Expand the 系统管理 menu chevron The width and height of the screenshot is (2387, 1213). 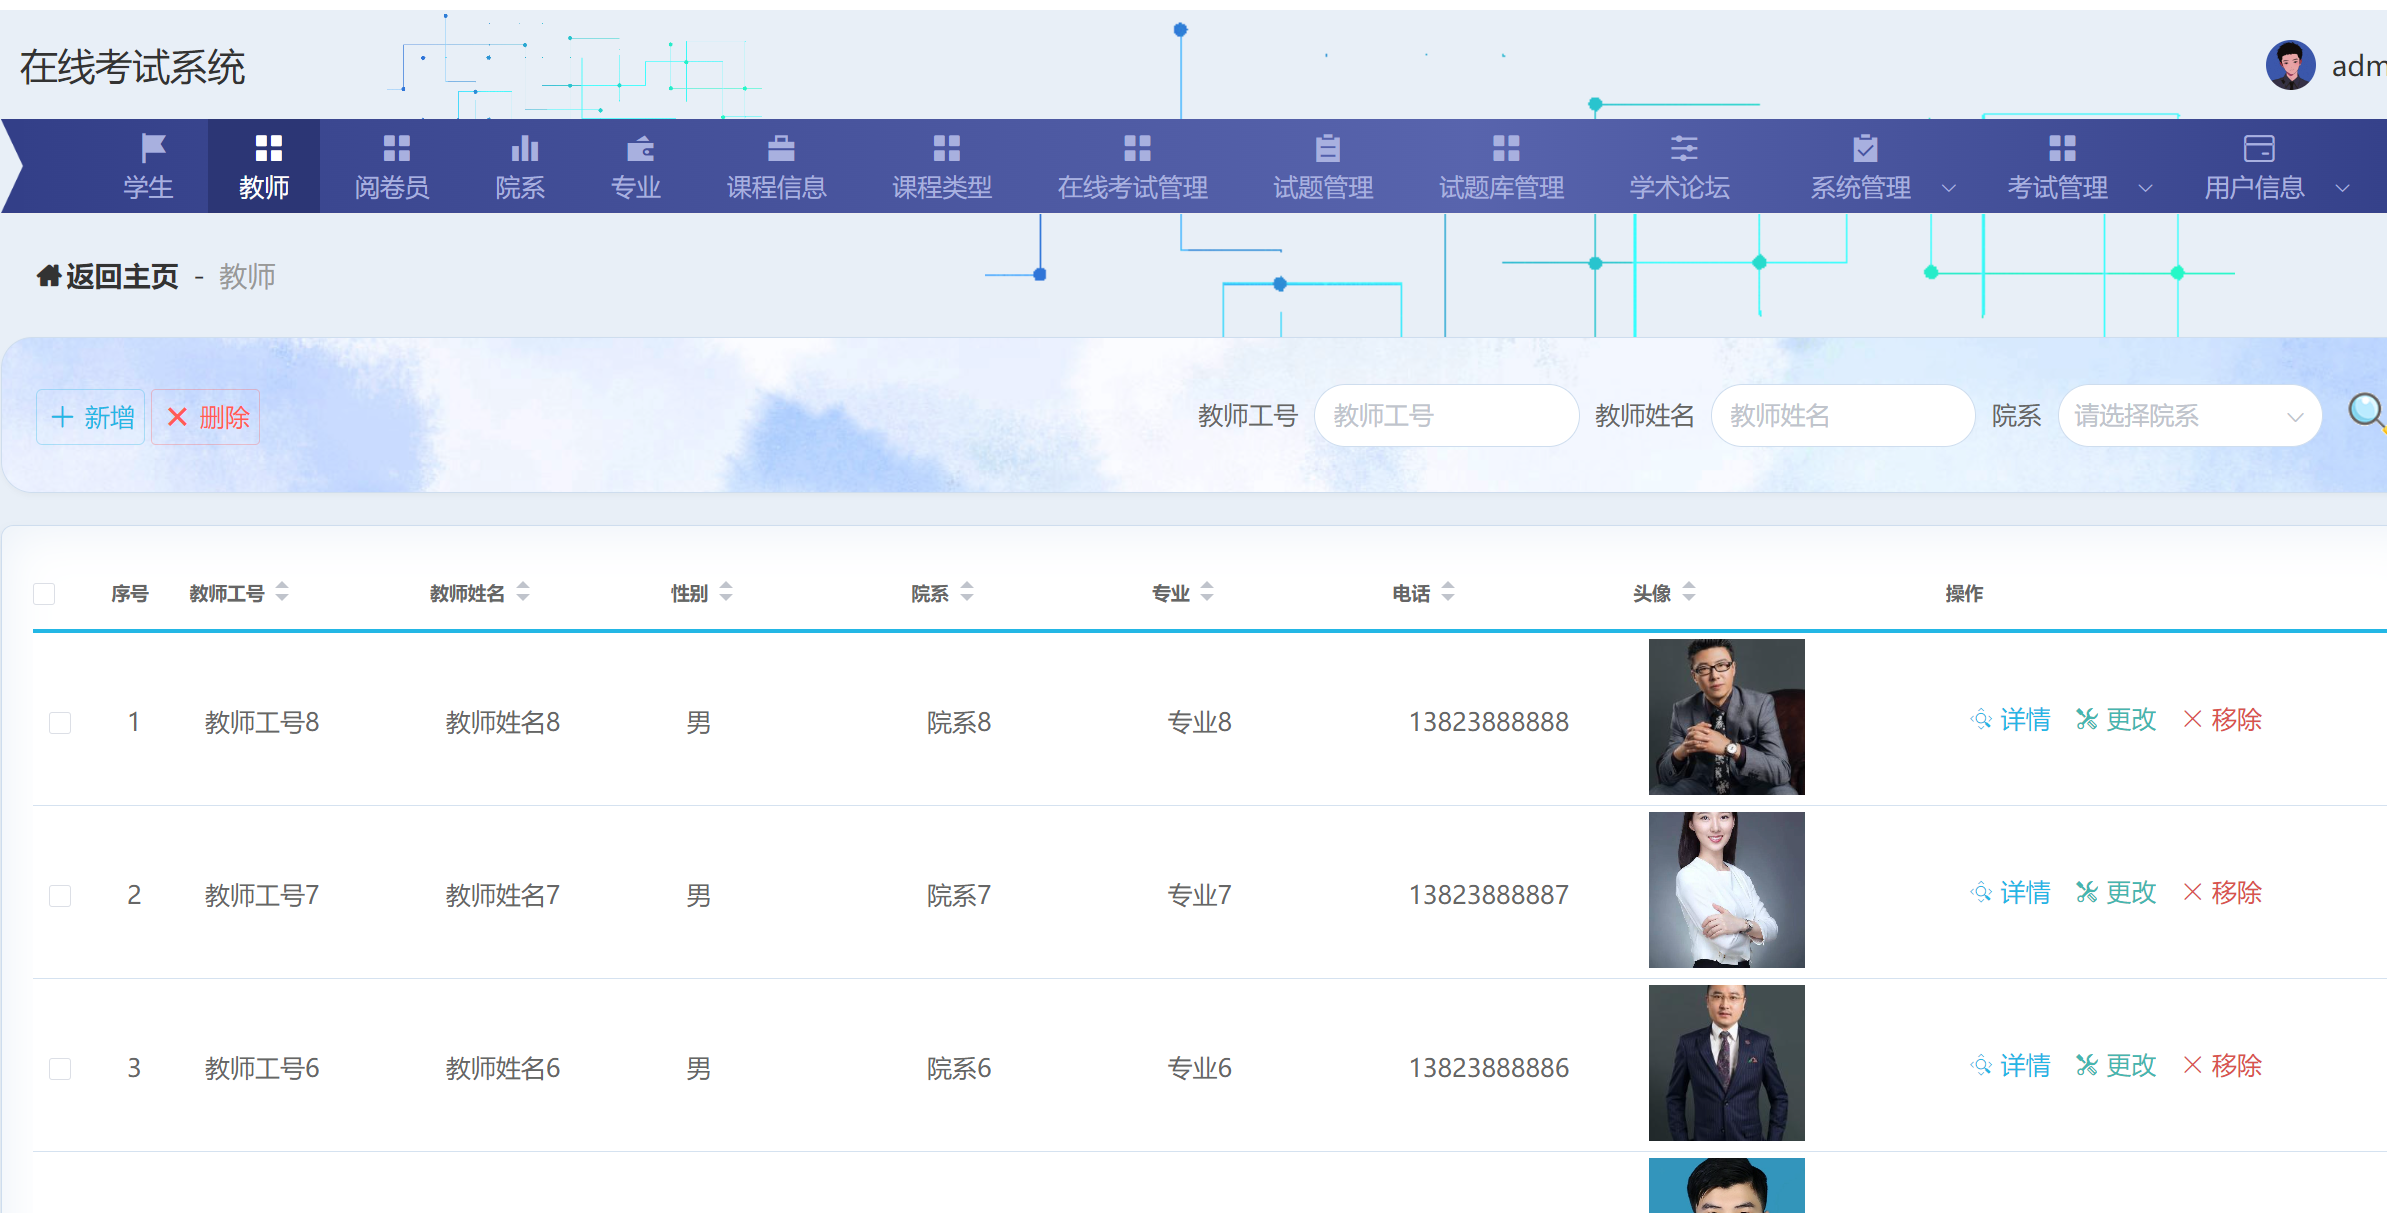tap(1949, 188)
